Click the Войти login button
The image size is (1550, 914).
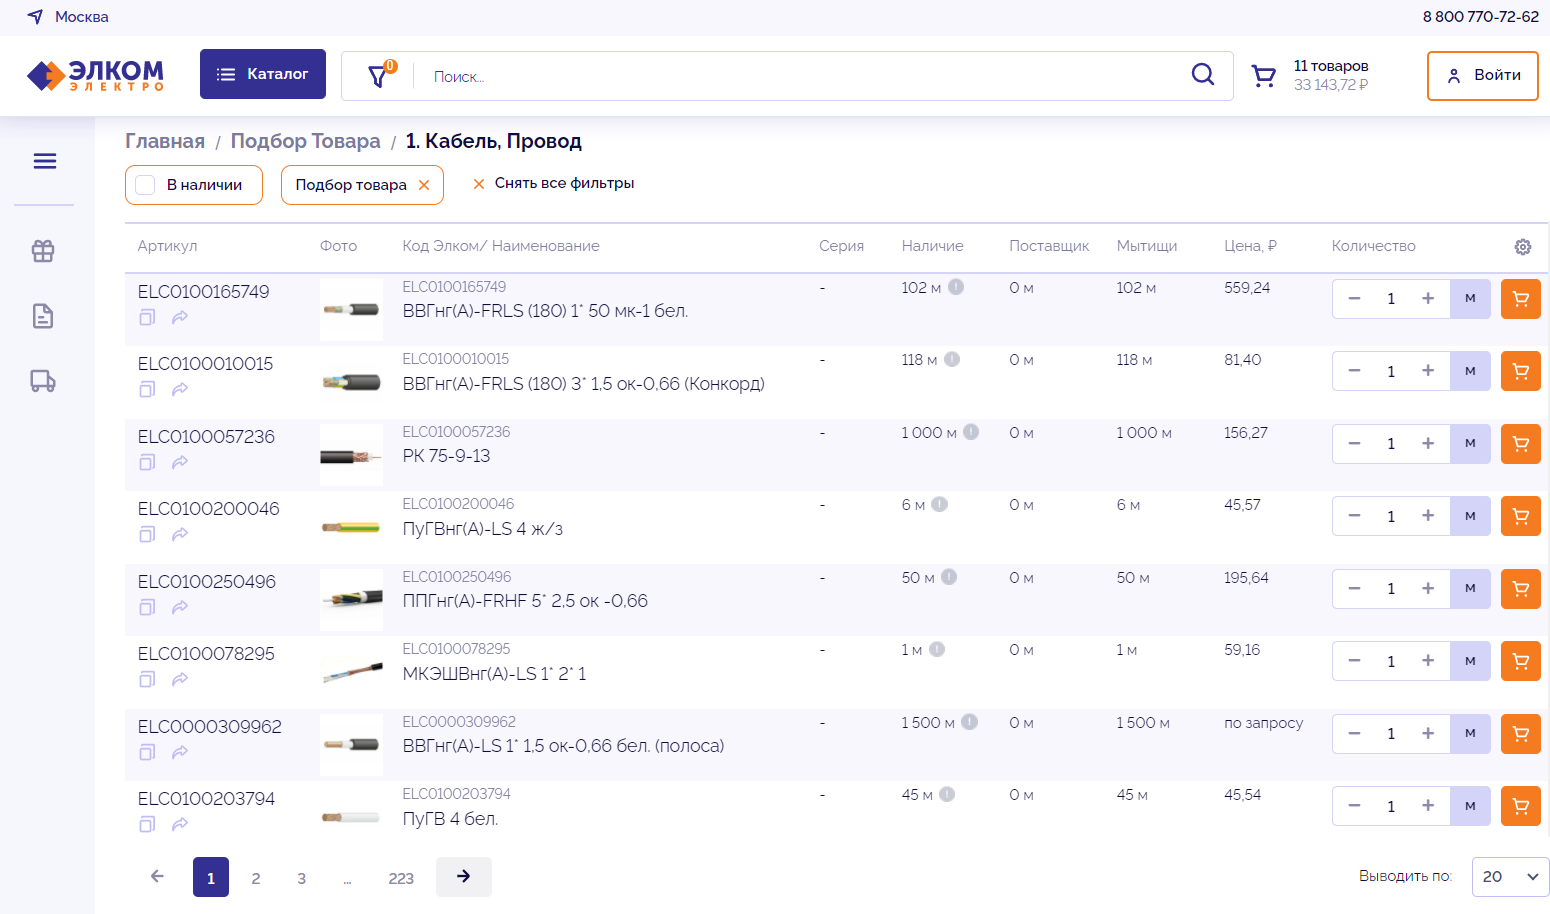[x=1483, y=76]
